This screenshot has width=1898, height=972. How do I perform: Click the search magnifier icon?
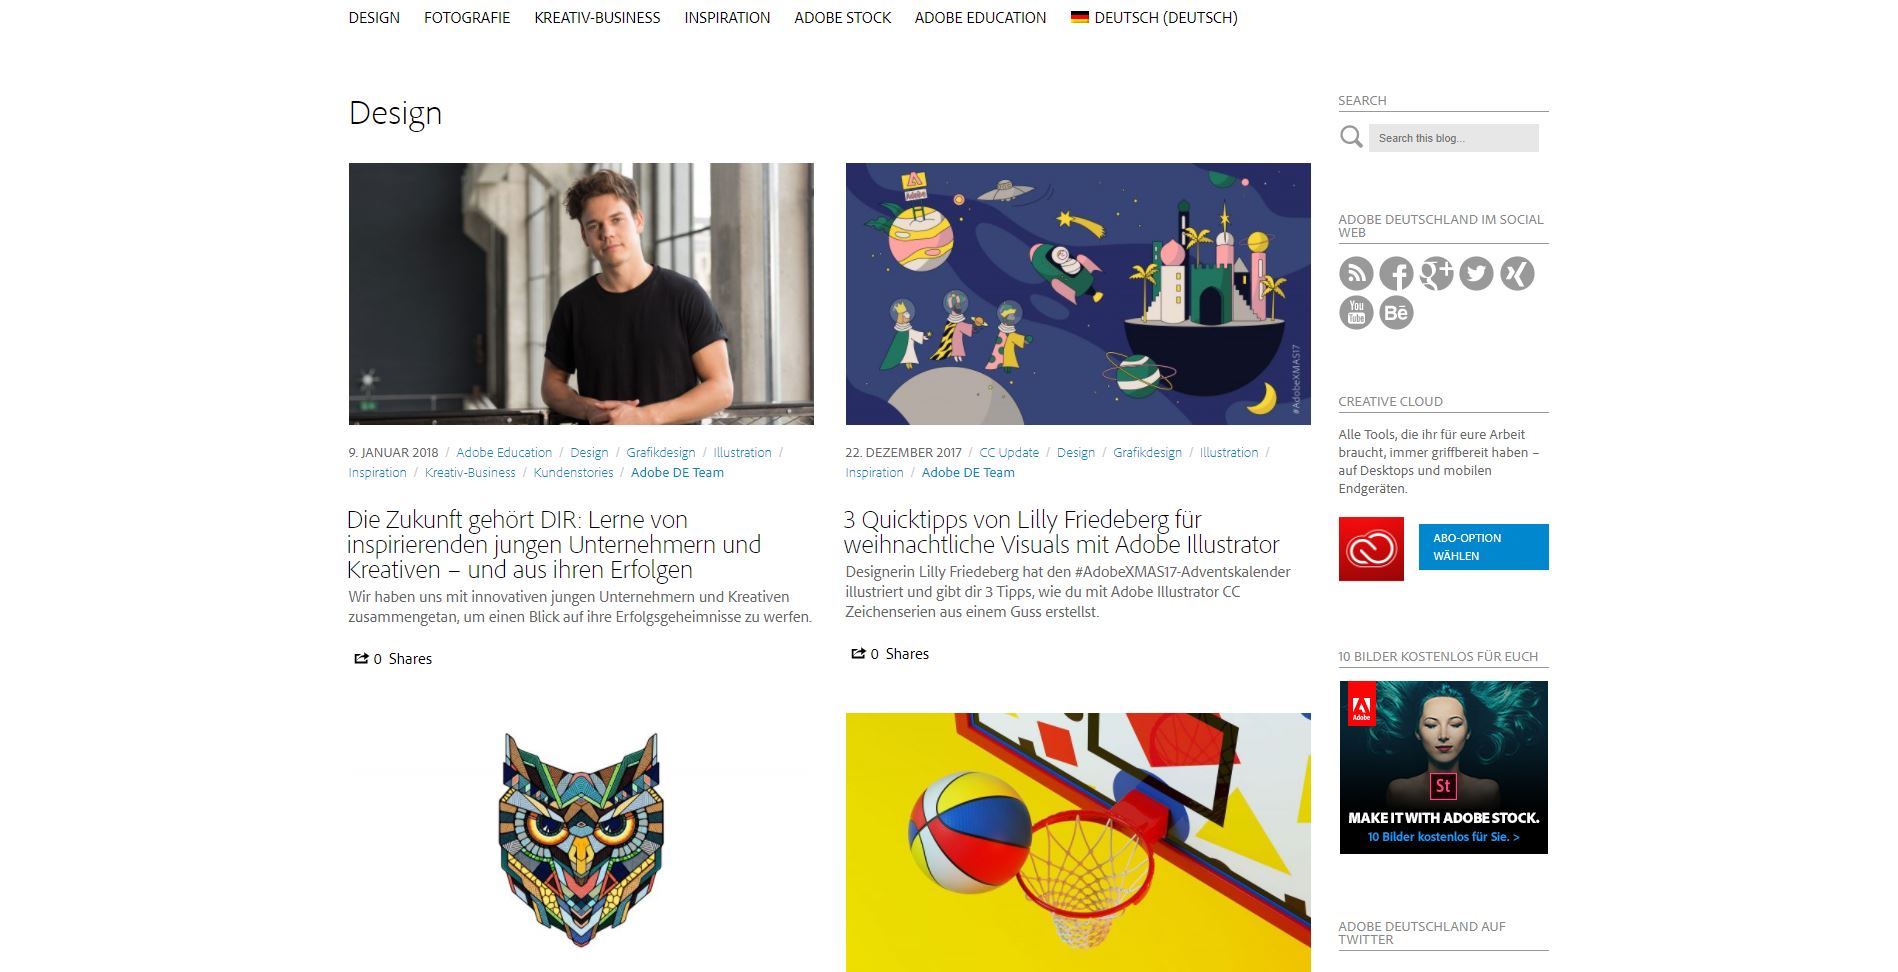[1351, 137]
